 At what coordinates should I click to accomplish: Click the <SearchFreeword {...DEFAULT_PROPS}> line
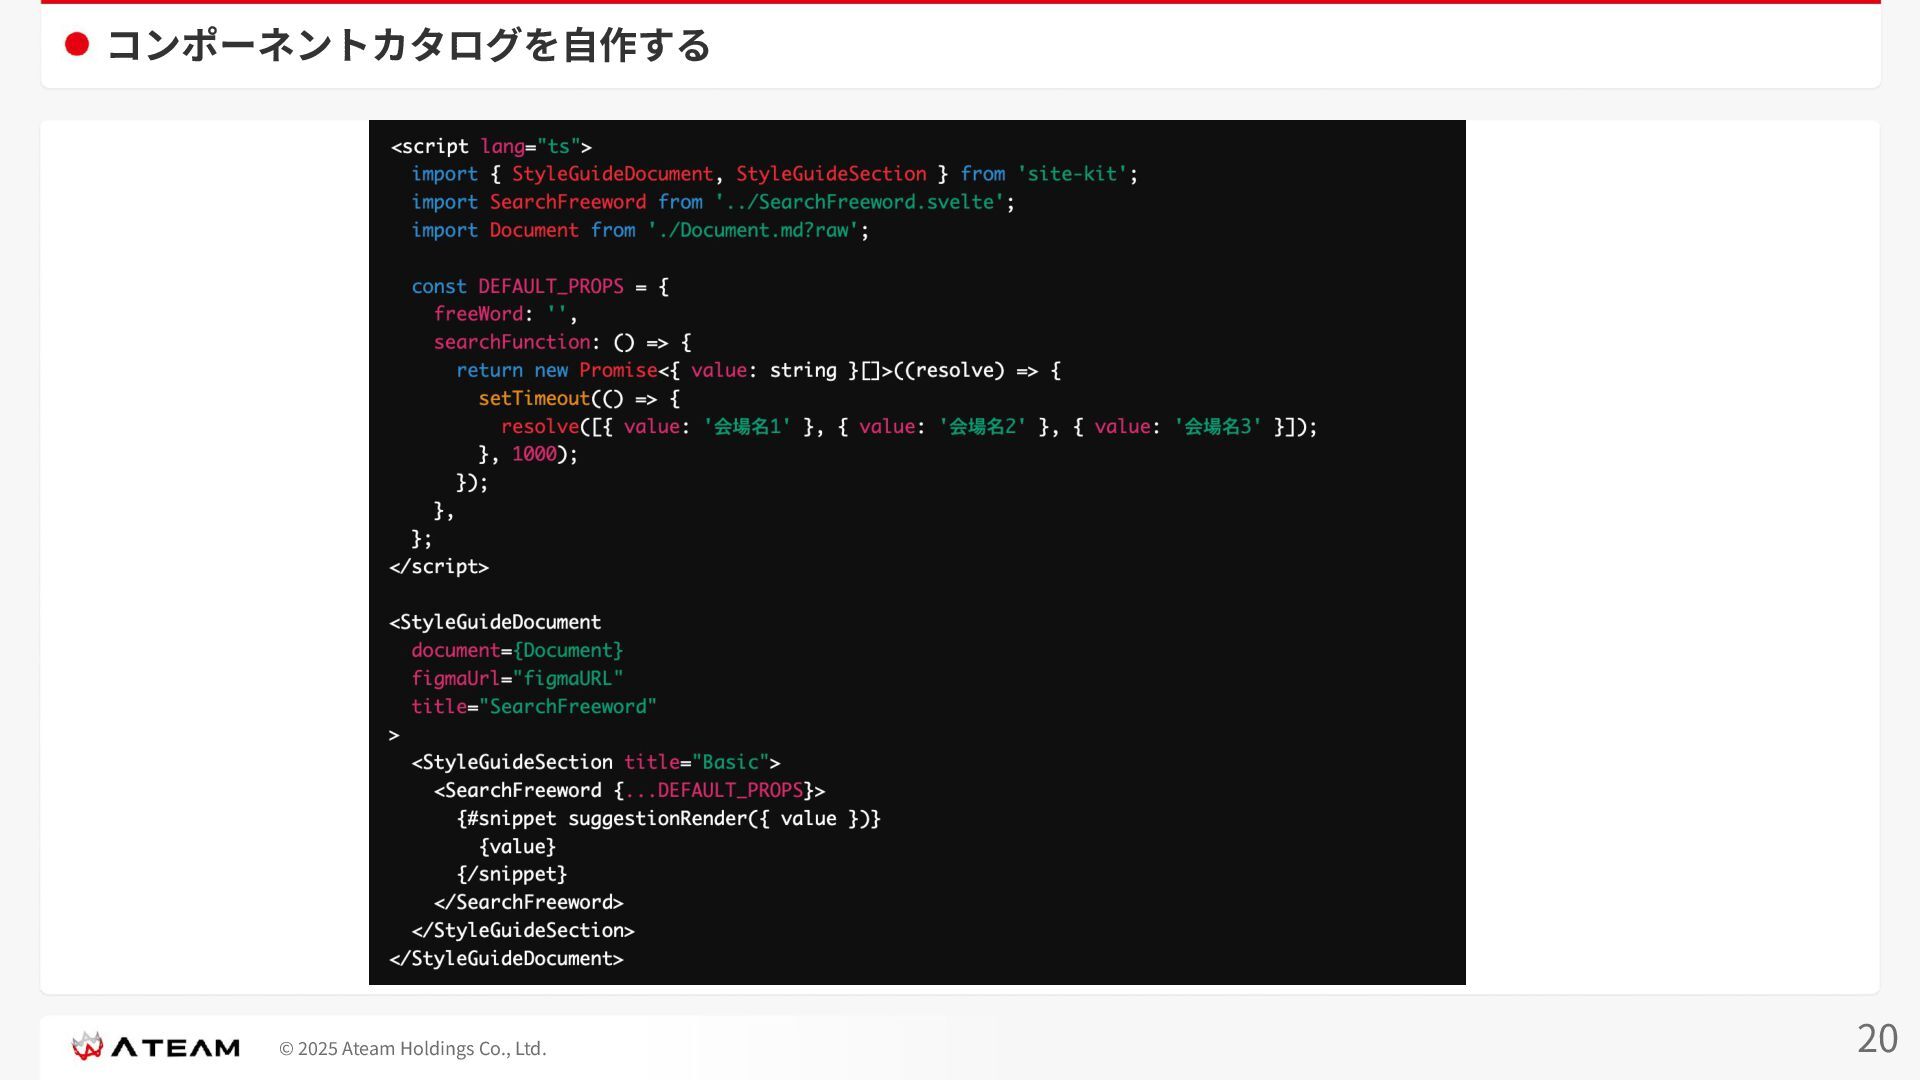pos(630,790)
